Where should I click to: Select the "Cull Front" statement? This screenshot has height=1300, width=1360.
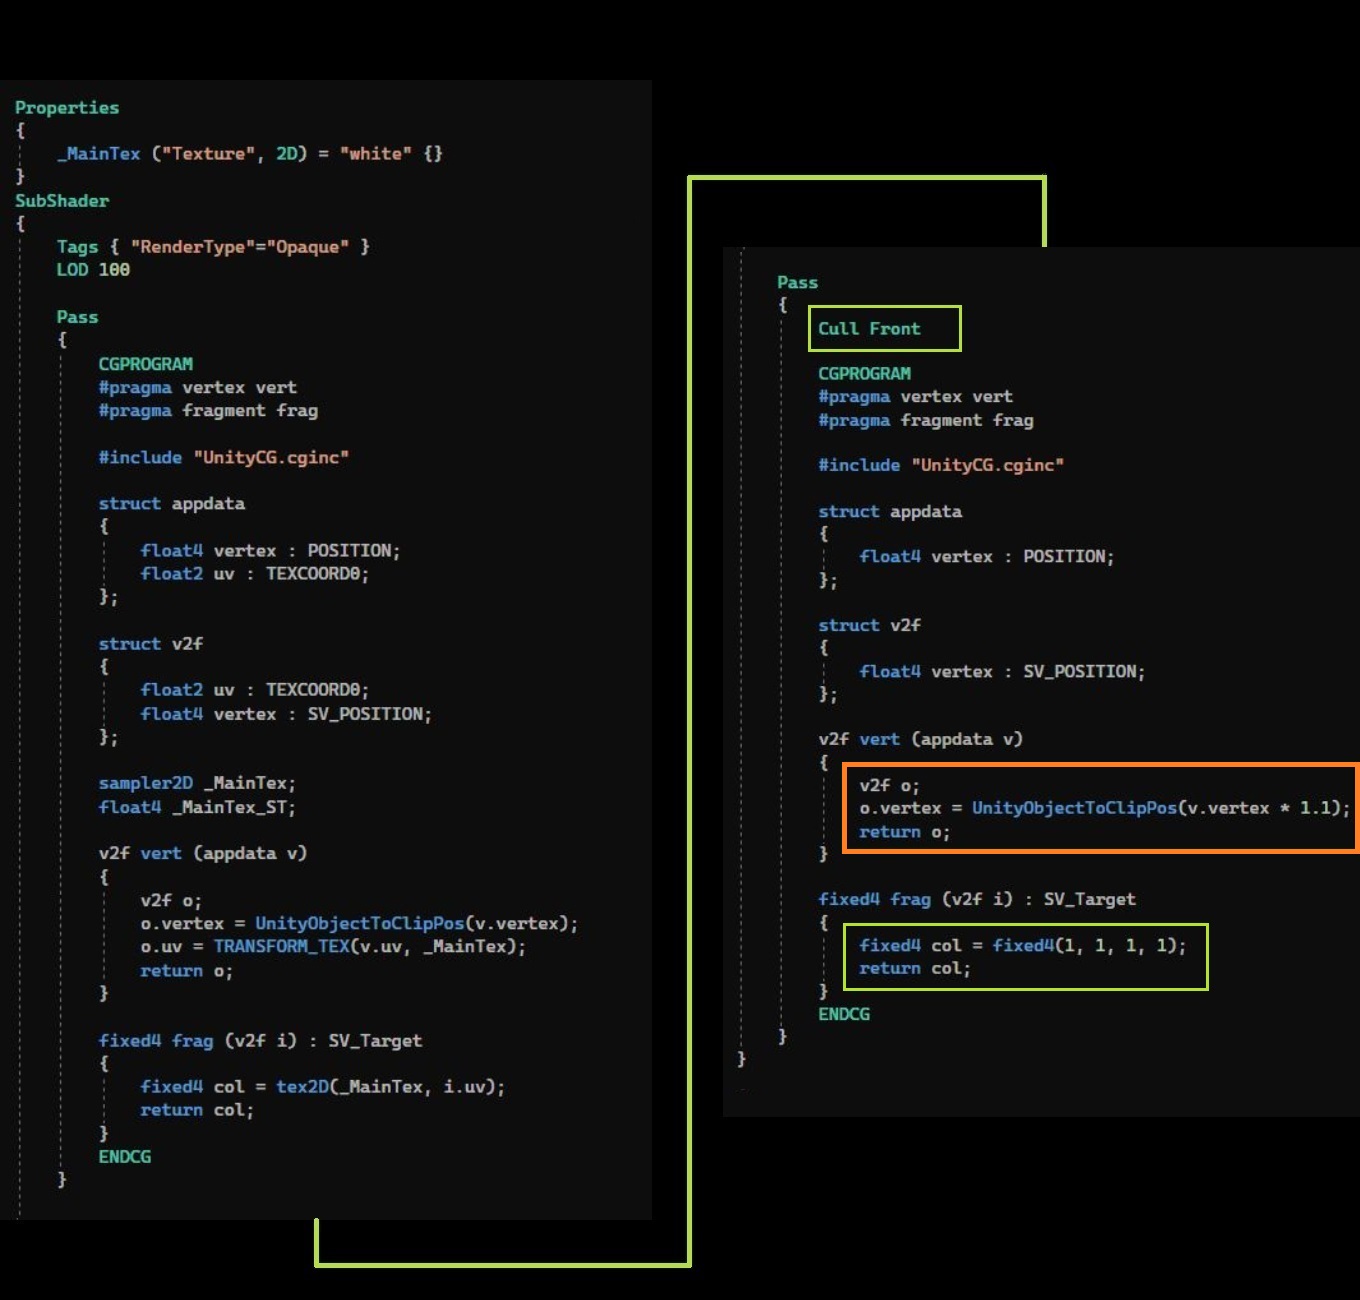pyautogui.click(x=870, y=328)
